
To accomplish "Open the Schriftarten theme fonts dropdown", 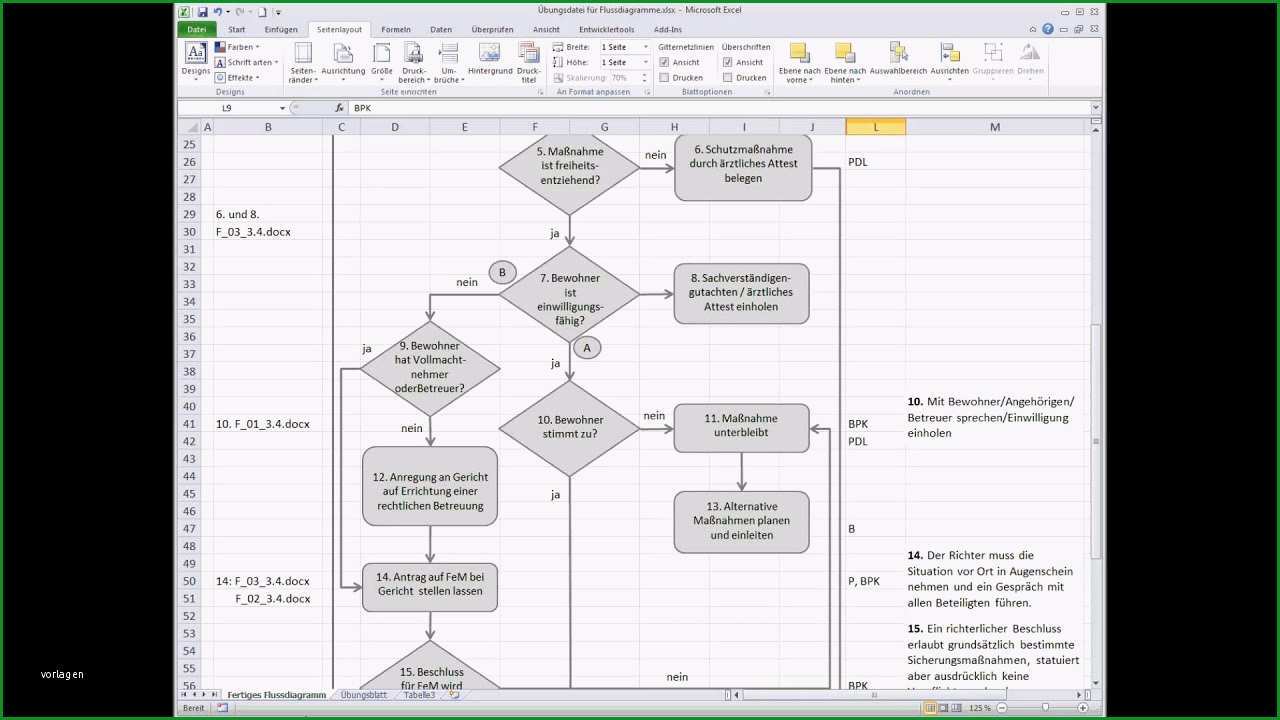I will (247, 62).
